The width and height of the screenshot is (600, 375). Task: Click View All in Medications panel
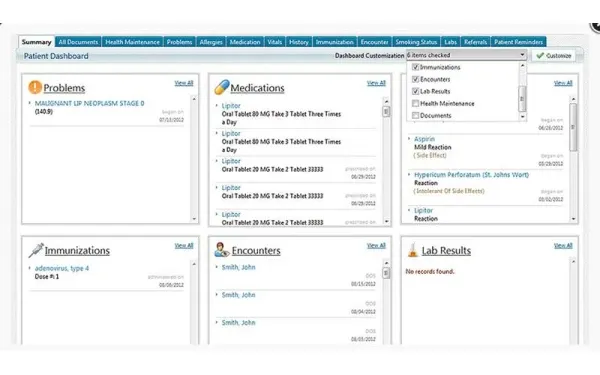[x=376, y=83]
